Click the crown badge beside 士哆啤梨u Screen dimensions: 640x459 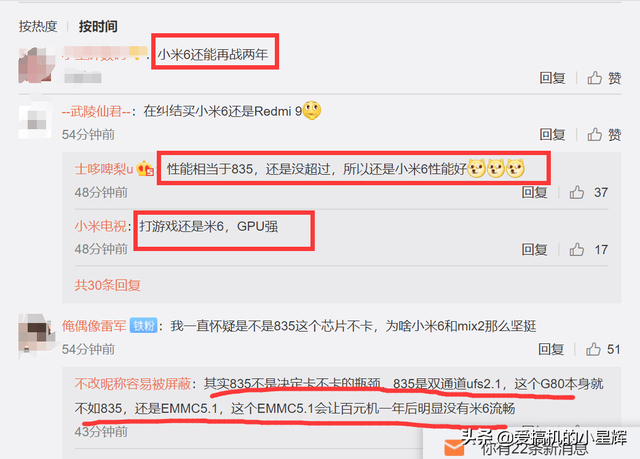pos(145,169)
